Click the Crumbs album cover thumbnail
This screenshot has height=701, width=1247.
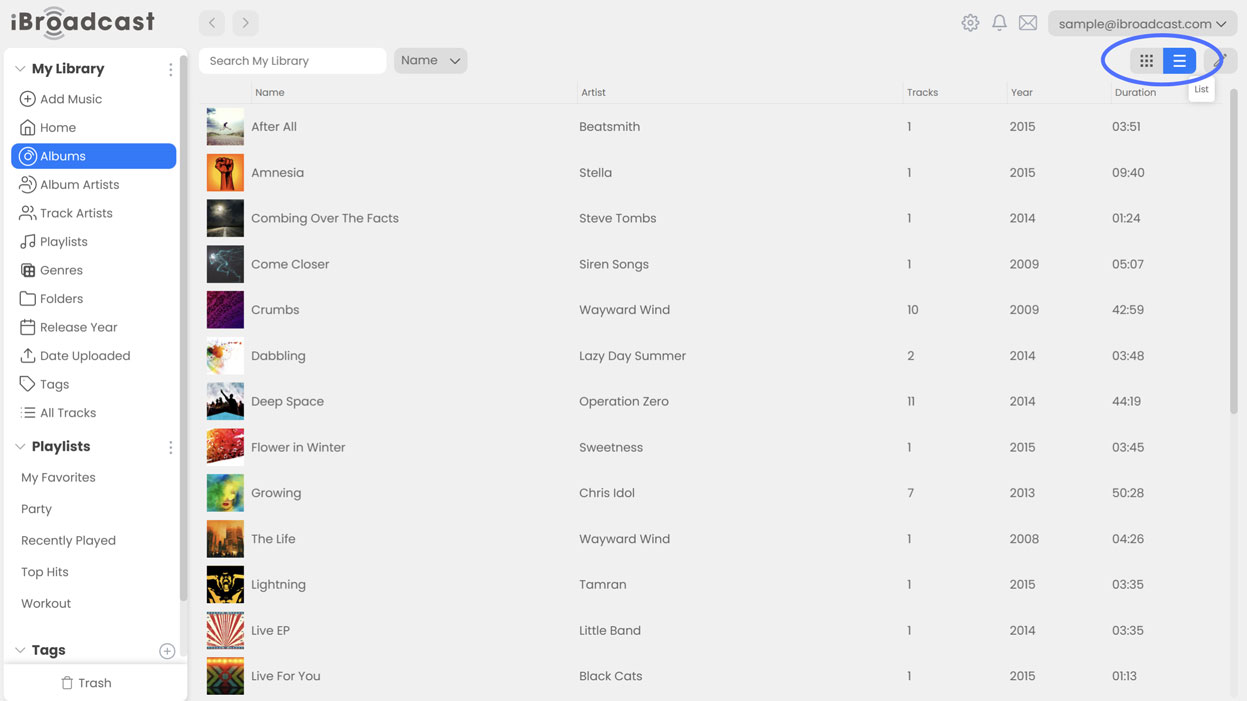tap(225, 310)
